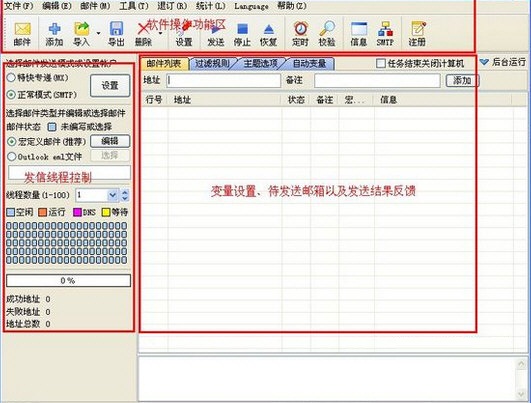This screenshot has width=531, height=403.
Task: Select the Outlook eml文件 radio button
Action: coord(12,156)
